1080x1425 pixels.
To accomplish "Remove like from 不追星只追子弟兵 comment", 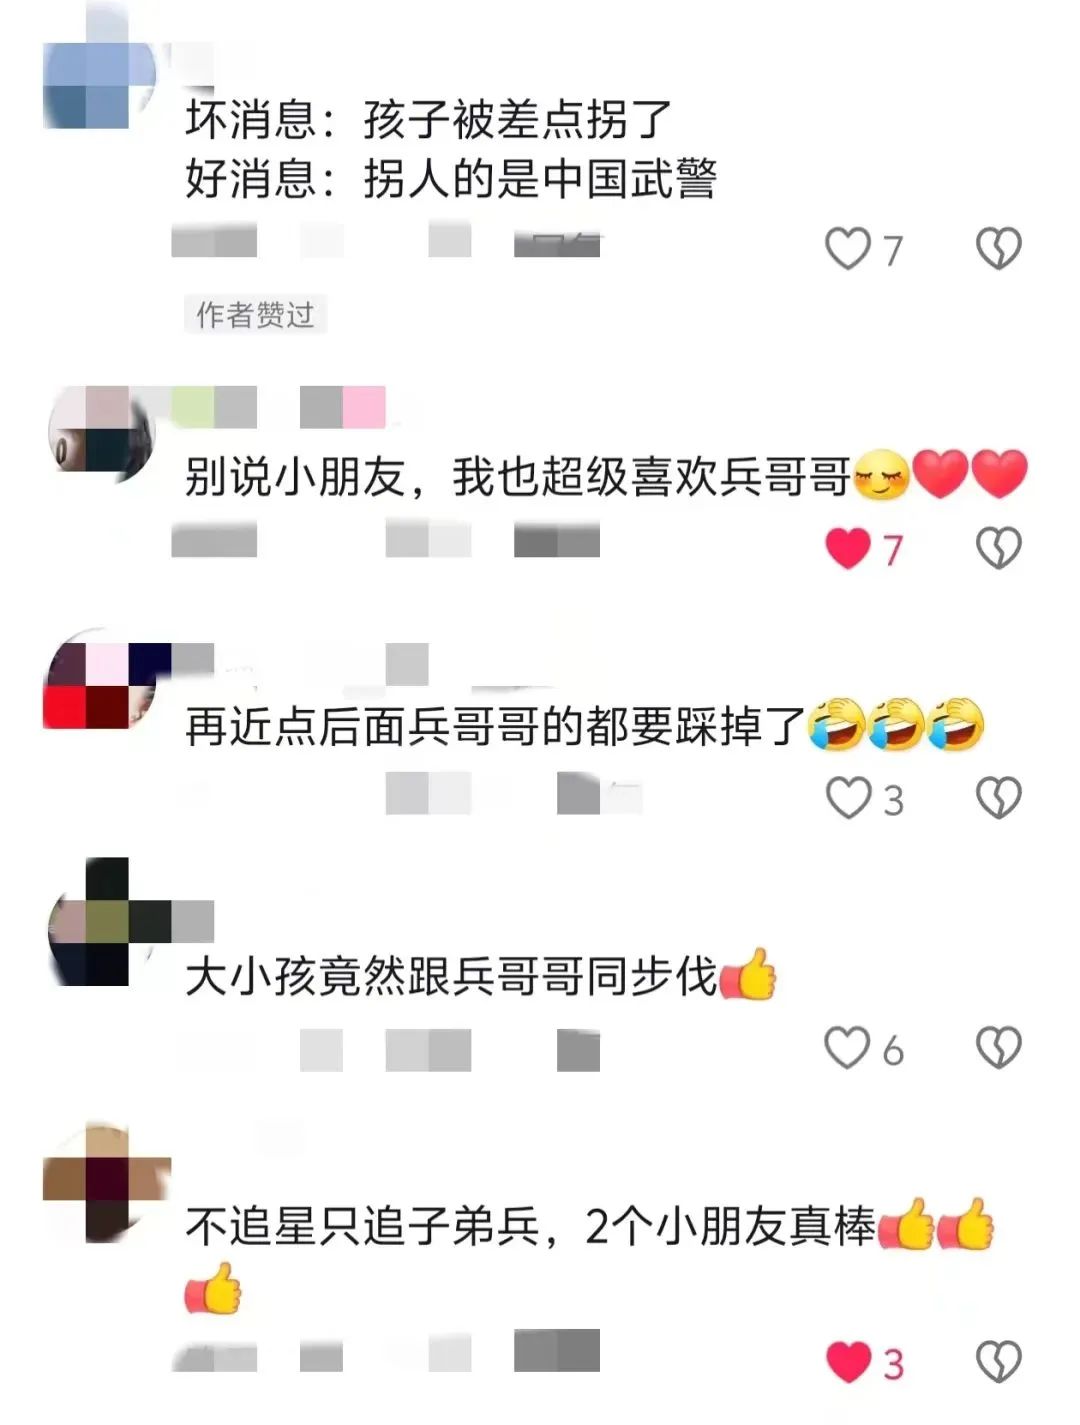I will [x=848, y=1362].
